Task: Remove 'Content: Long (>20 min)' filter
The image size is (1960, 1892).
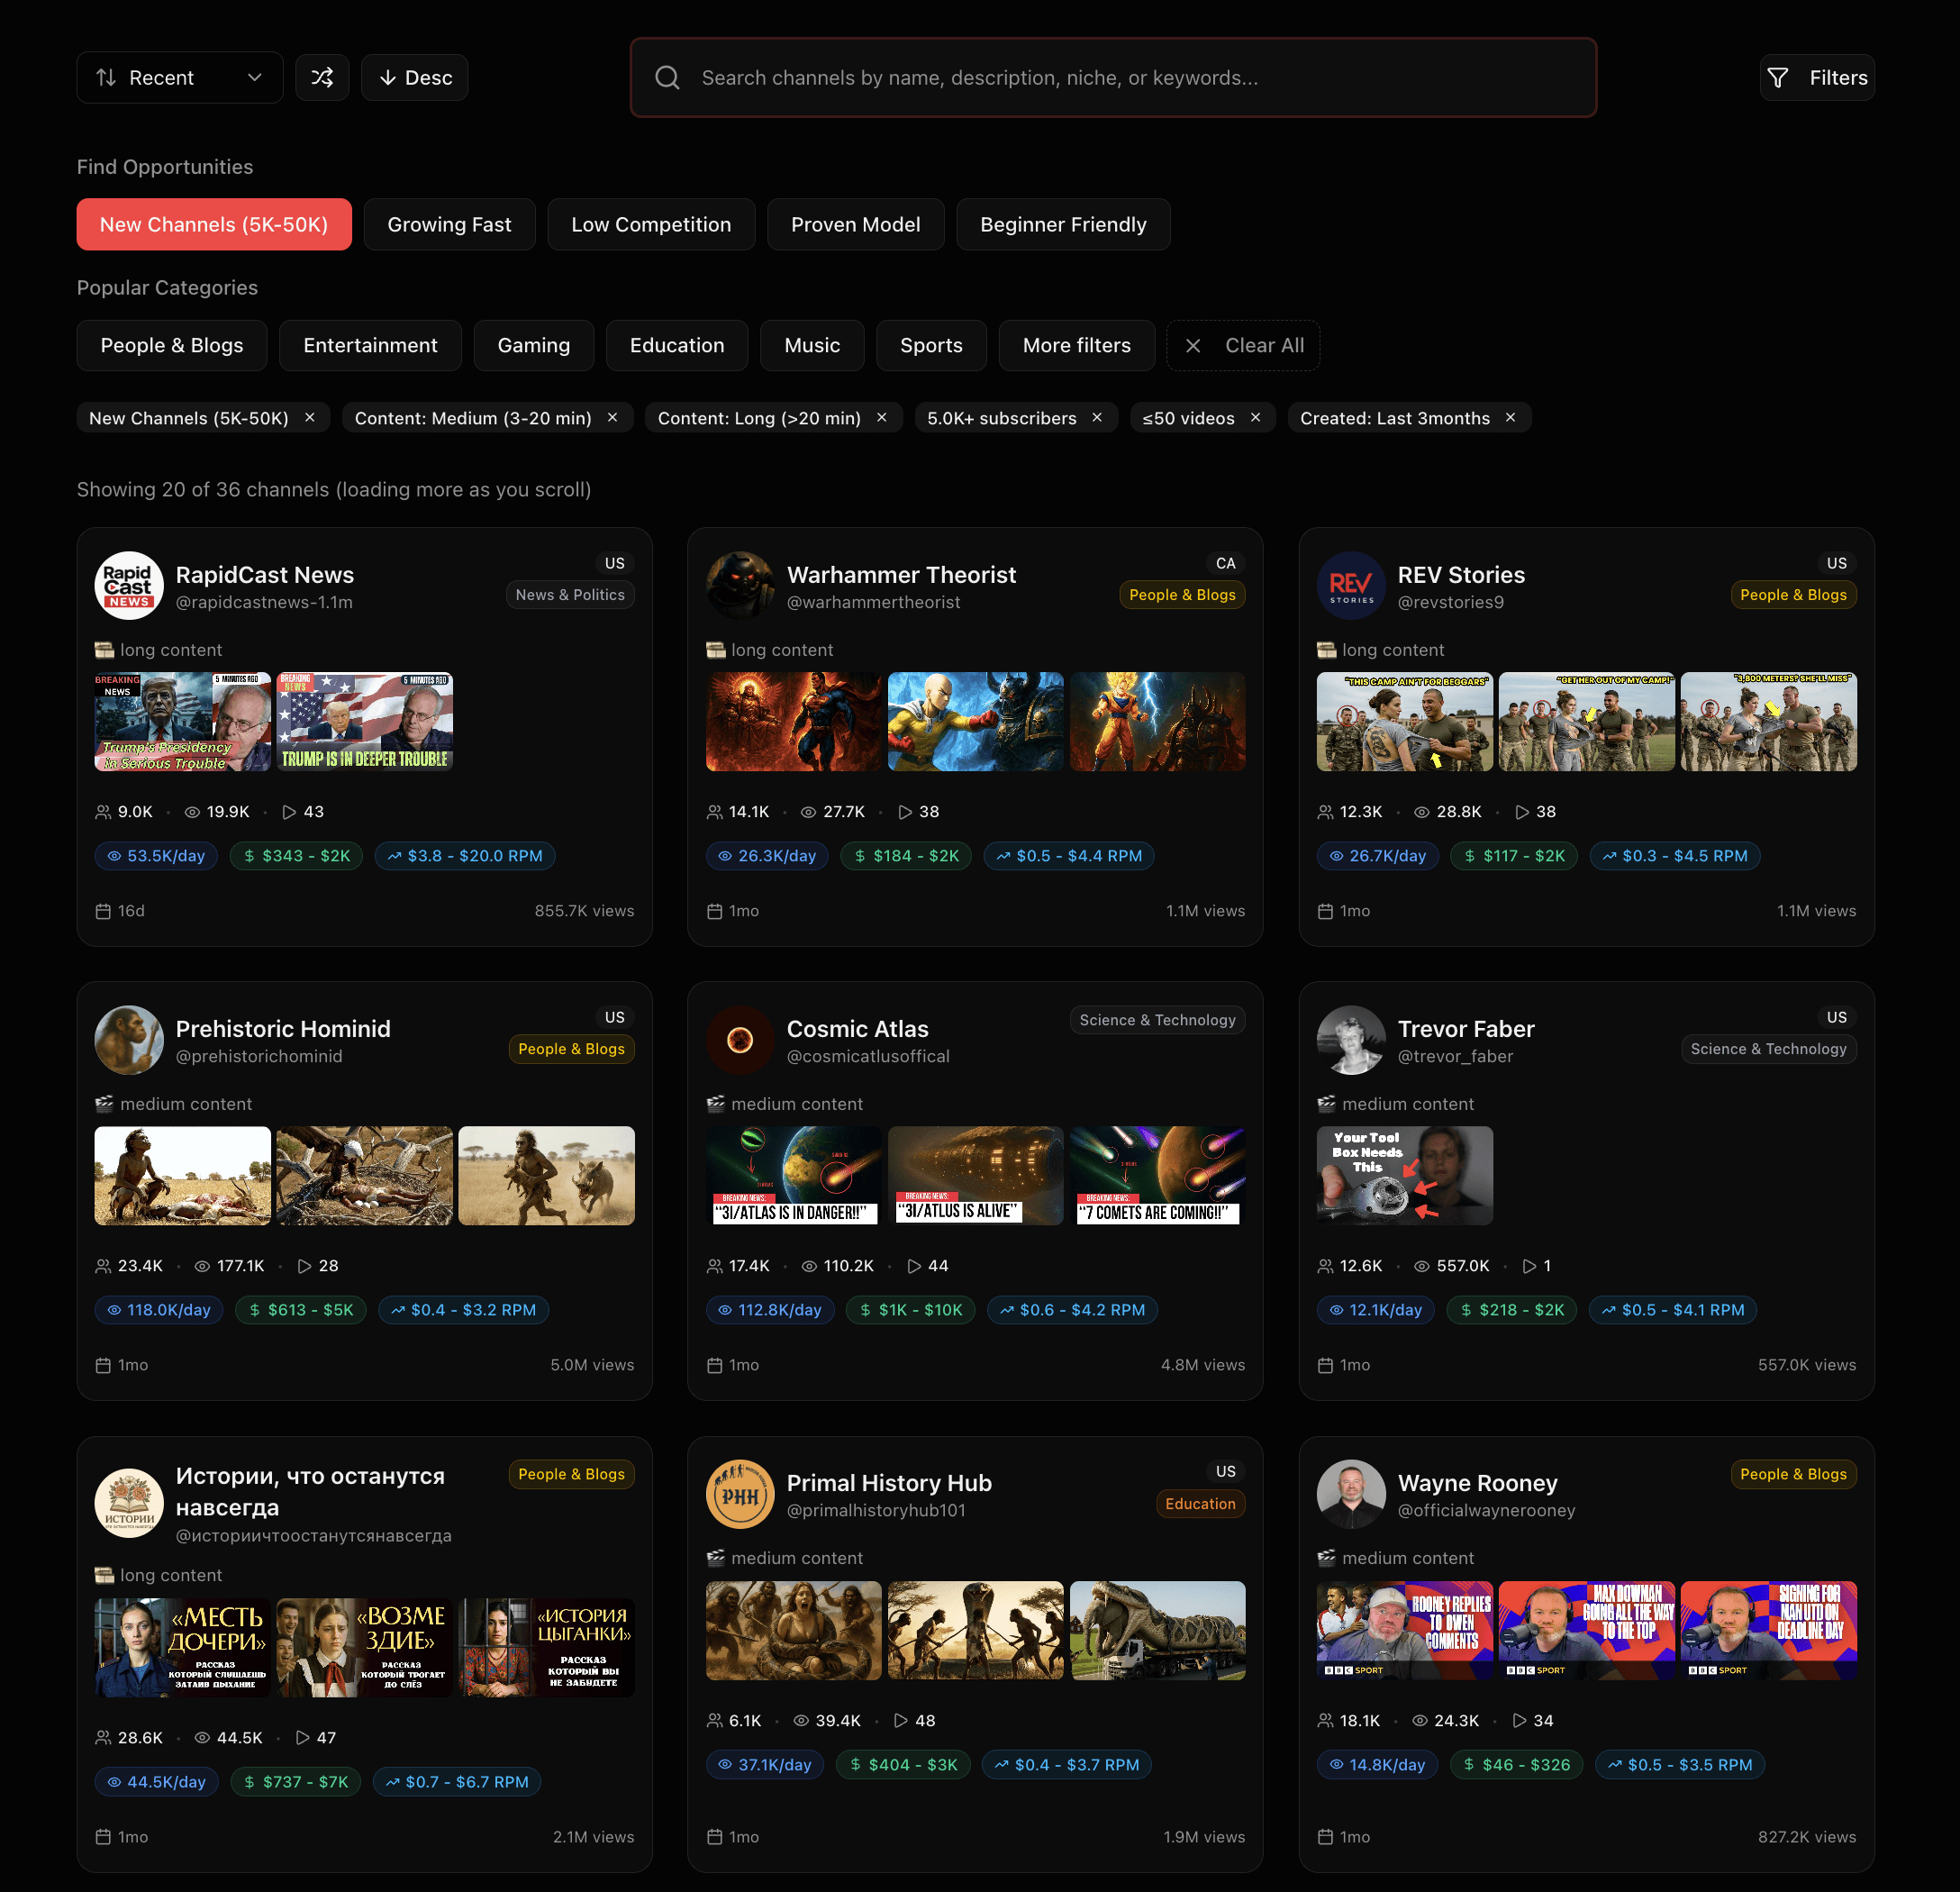Action: (882, 417)
